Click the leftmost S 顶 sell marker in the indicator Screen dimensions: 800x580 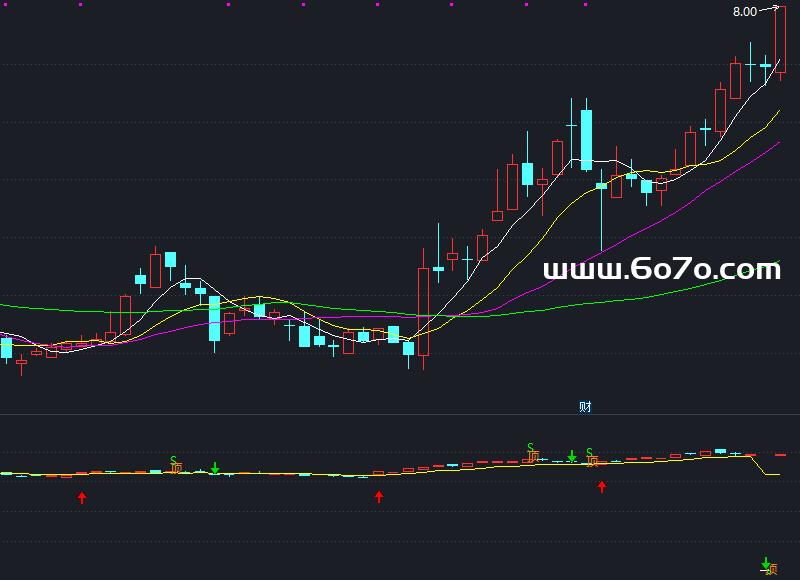176,464
